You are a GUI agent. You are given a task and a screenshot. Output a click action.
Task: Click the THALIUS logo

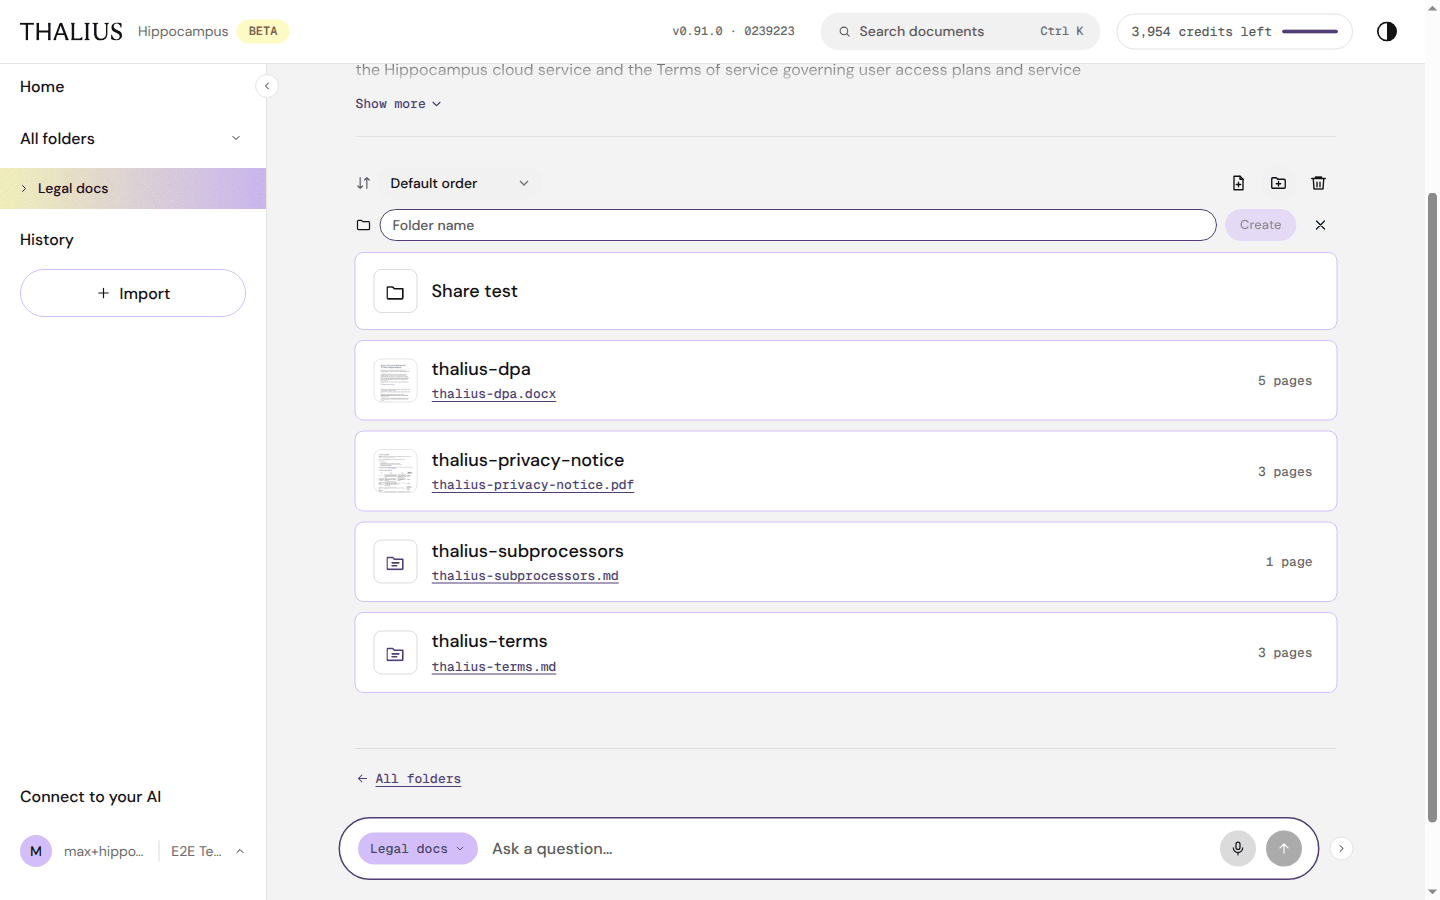click(x=71, y=32)
